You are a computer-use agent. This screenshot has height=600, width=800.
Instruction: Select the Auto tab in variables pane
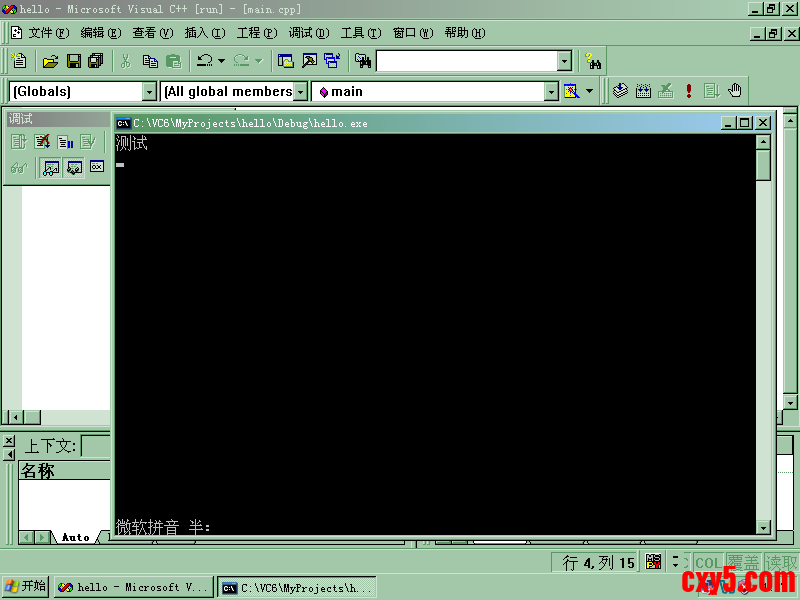[76, 537]
